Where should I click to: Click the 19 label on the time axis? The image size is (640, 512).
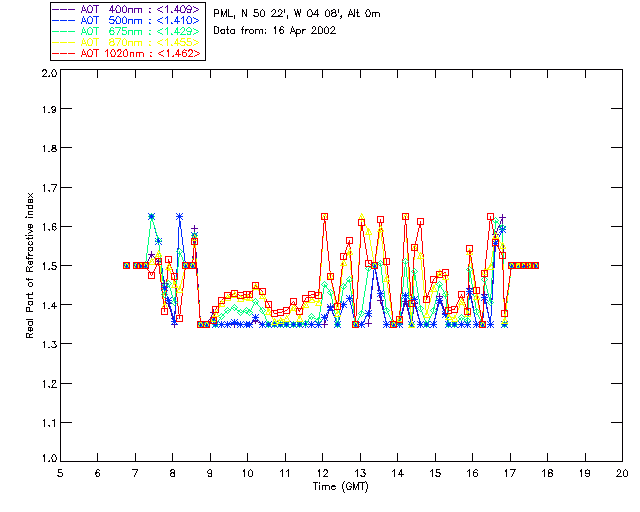point(585,473)
